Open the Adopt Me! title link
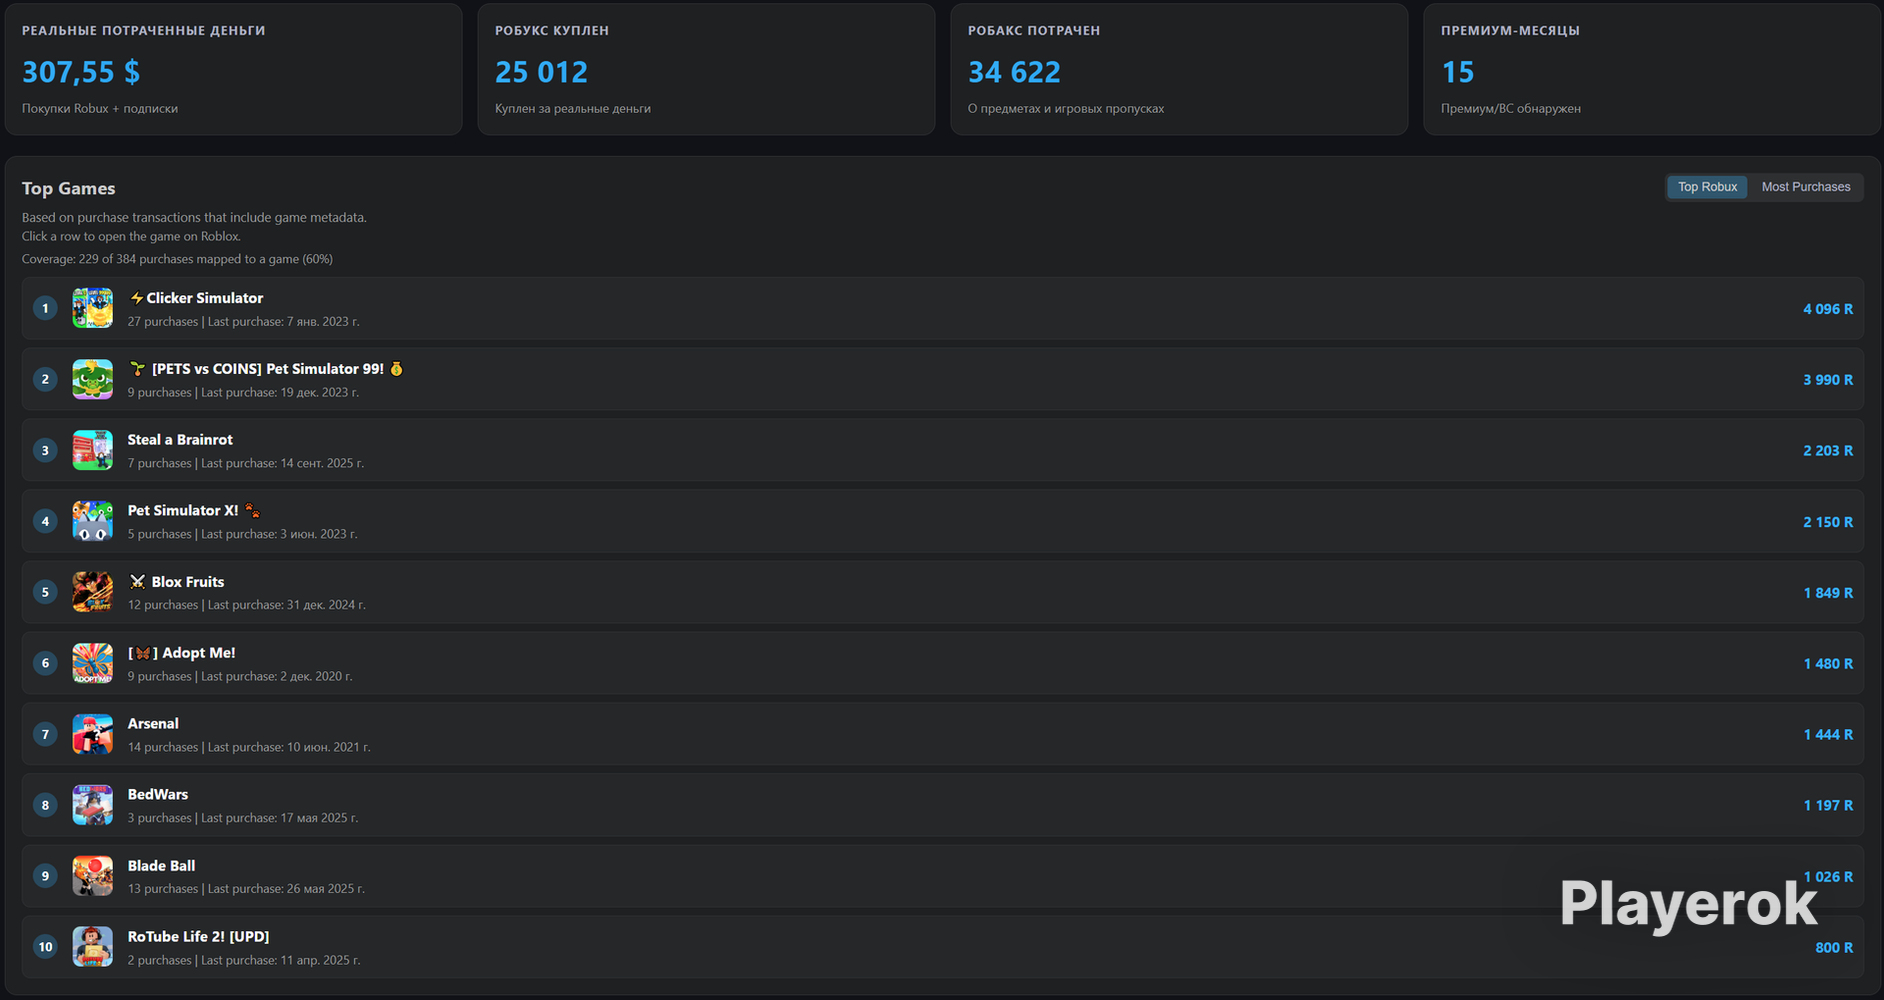This screenshot has width=1884, height=1000. (x=182, y=653)
